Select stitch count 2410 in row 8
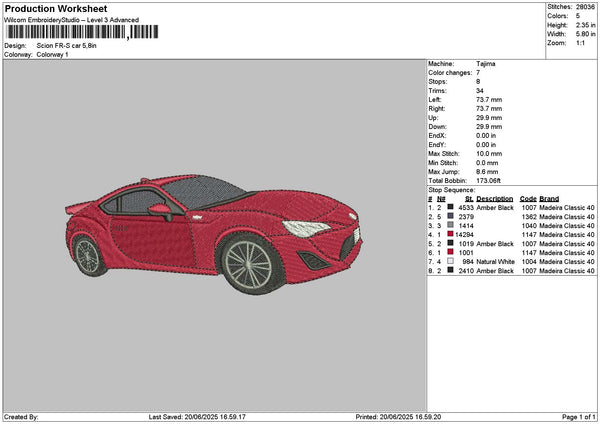The image size is (600, 424). pyautogui.click(x=466, y=271)
